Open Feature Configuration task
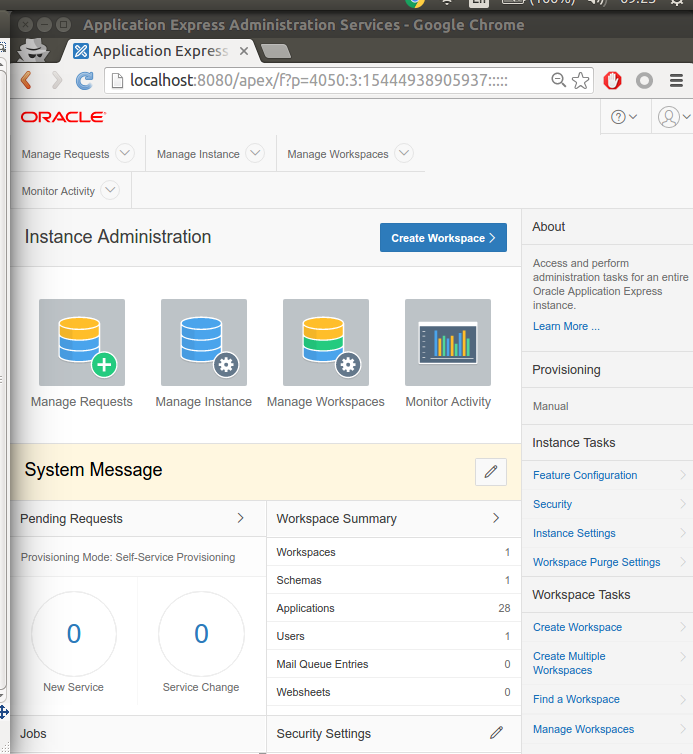The width and height of the screenshot is (693, 754). coord(585,475)
